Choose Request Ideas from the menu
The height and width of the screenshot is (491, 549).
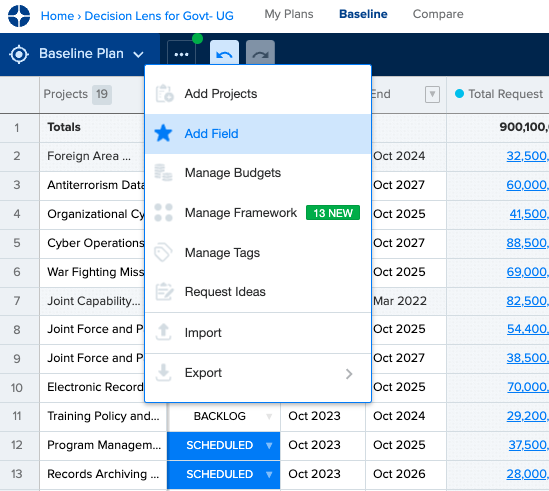pos(258,292)
